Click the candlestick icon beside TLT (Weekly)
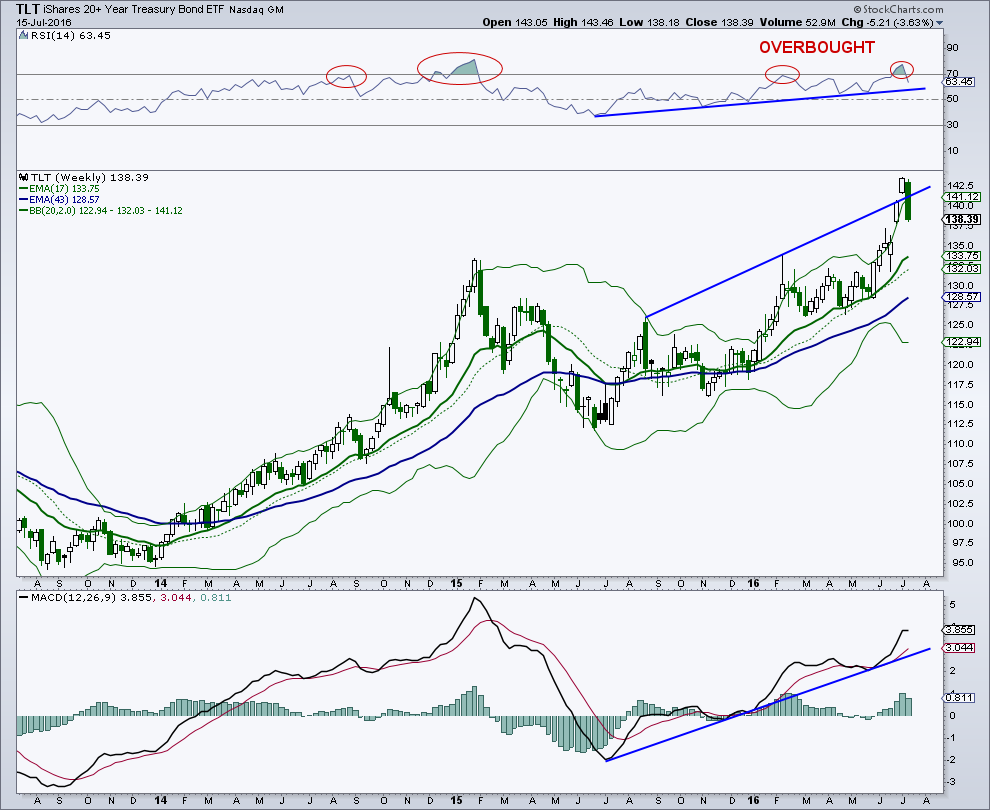The width and height of the screenshot is (990, 810). pyautogui.click(x=23, y=177)
